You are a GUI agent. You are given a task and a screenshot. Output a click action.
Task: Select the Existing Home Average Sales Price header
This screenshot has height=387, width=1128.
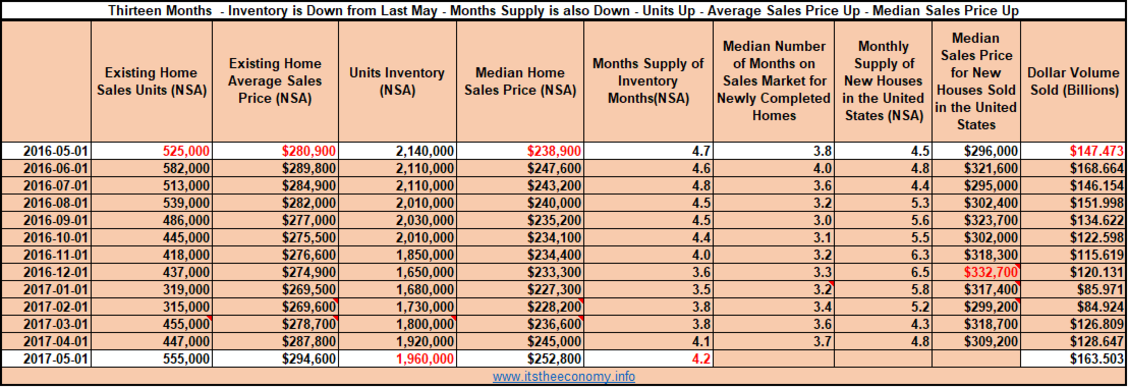(x=275, y=81)
